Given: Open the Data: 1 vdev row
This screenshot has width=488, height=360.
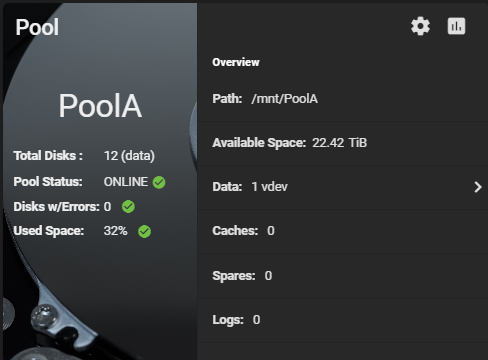Looking at the screenshot, I should pyautogui.click(x=343, y=187).
